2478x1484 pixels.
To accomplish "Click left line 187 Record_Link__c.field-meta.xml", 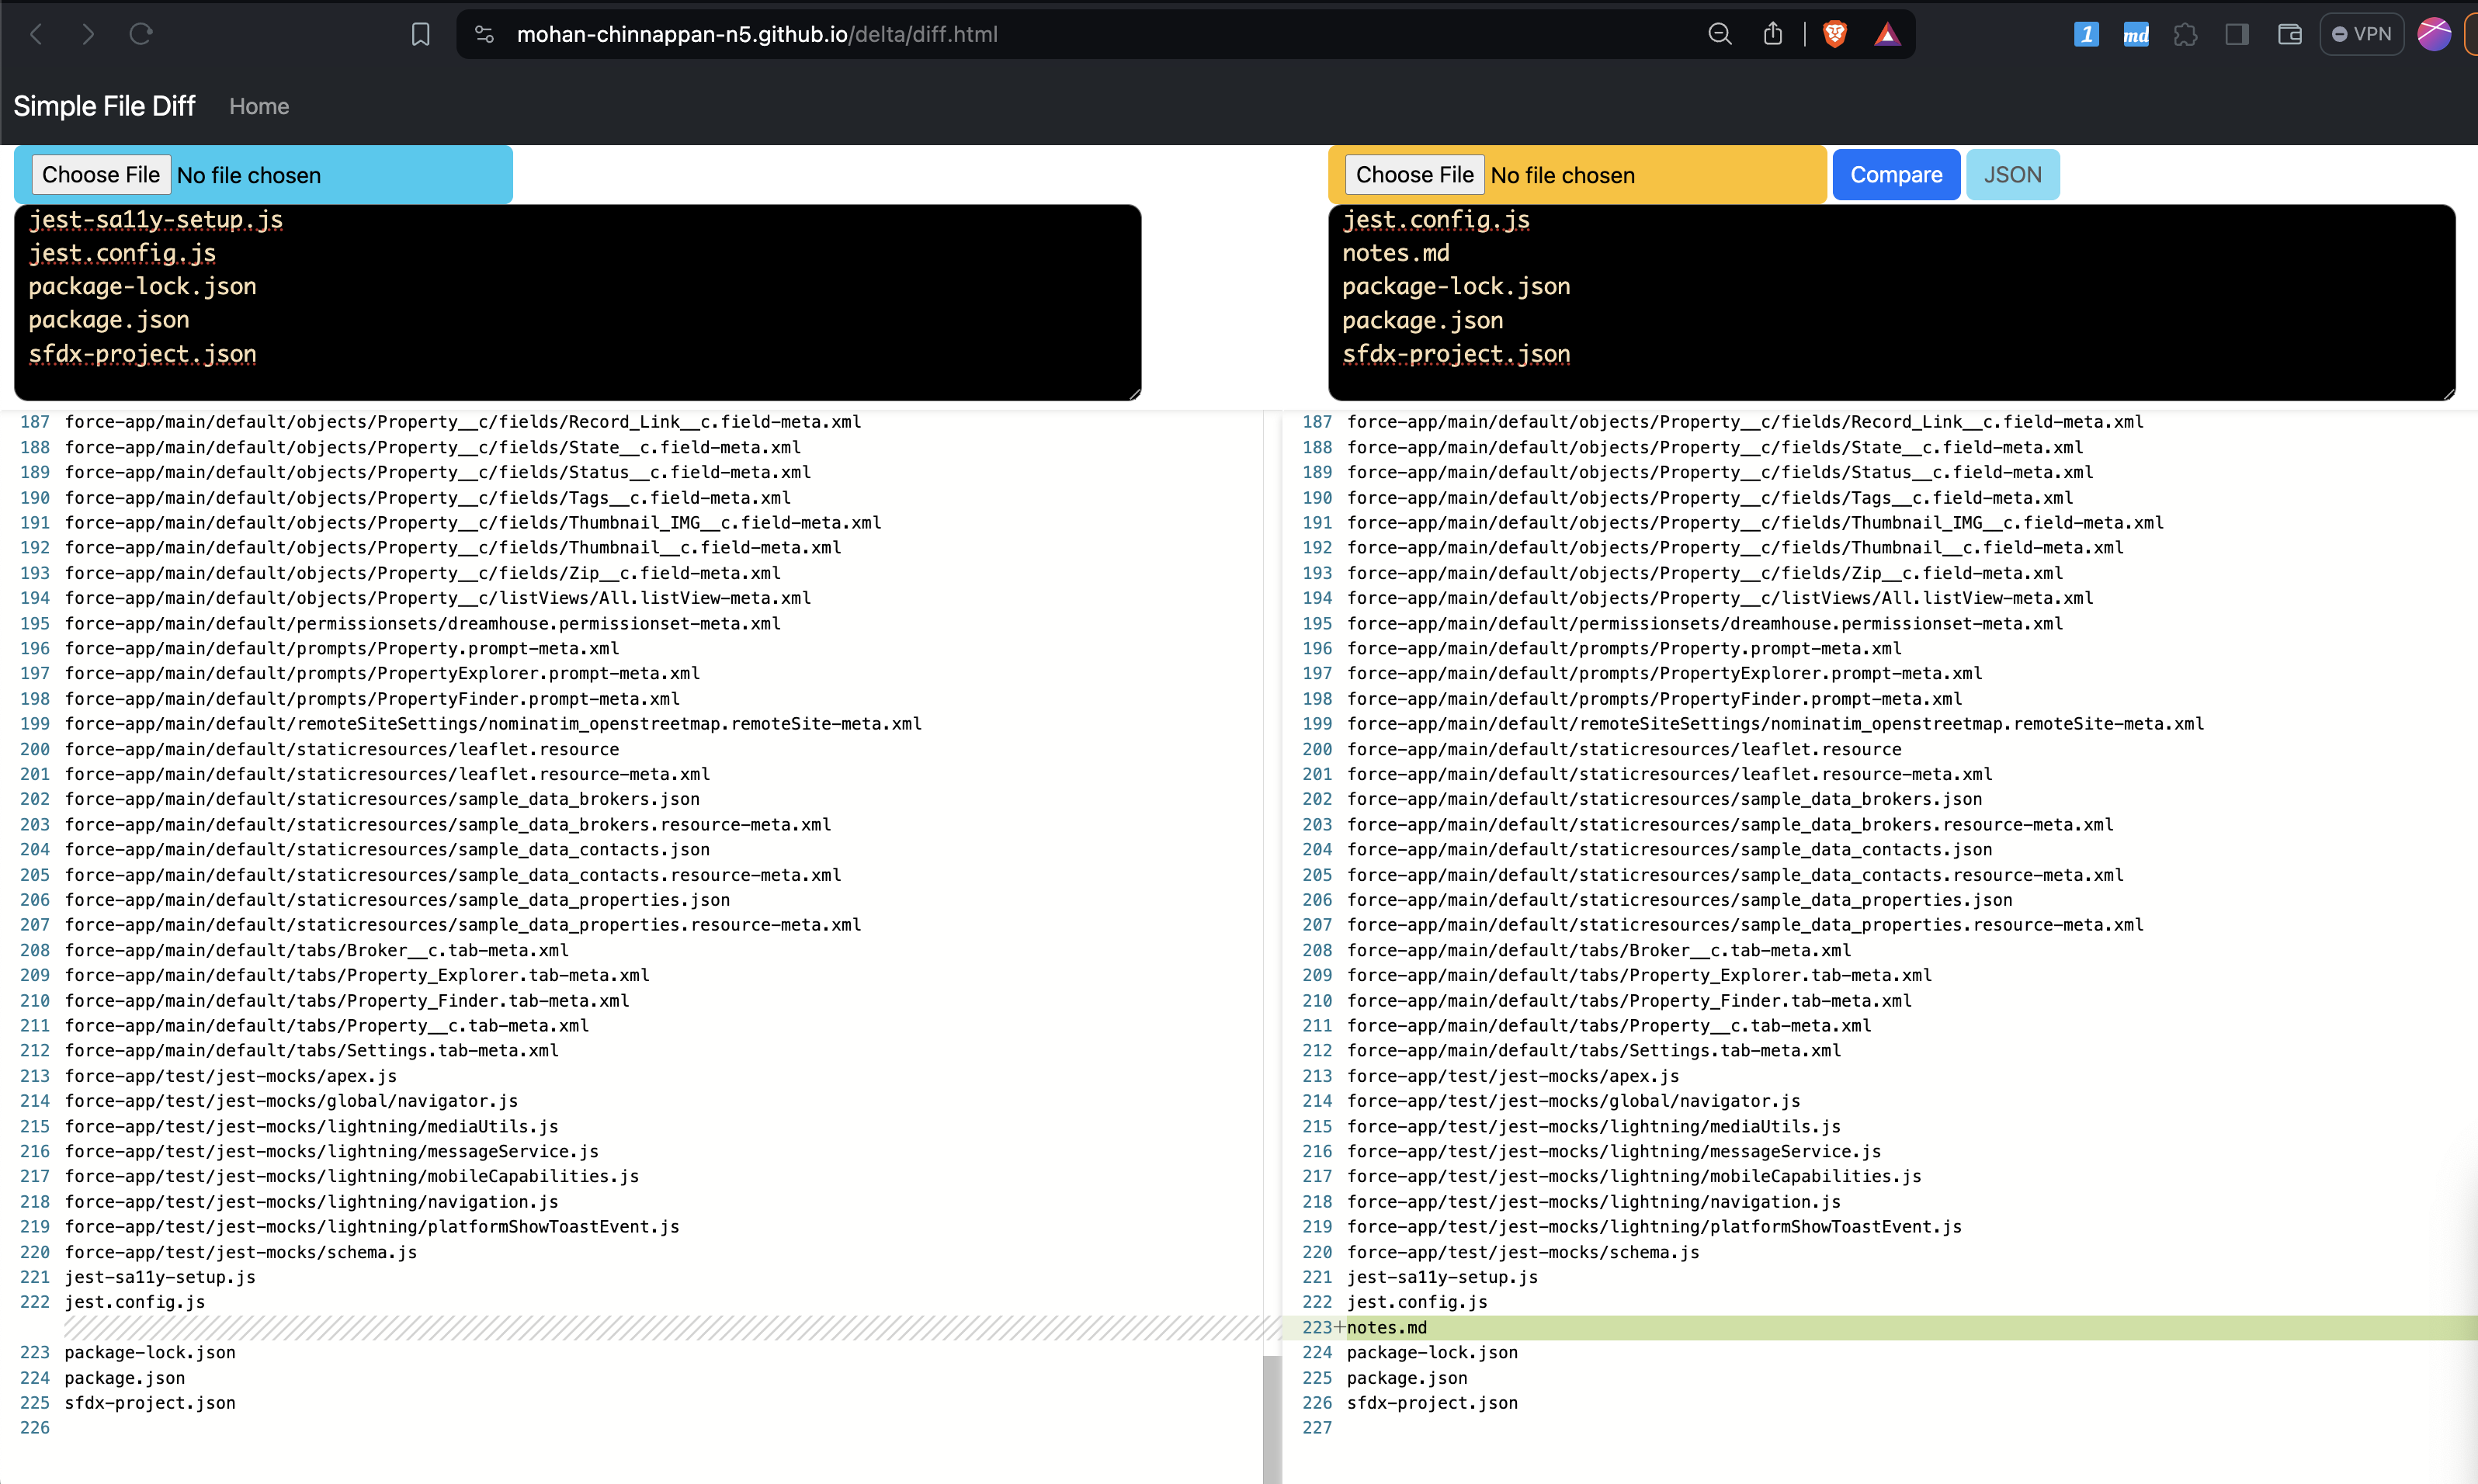I will coord(463,422).
